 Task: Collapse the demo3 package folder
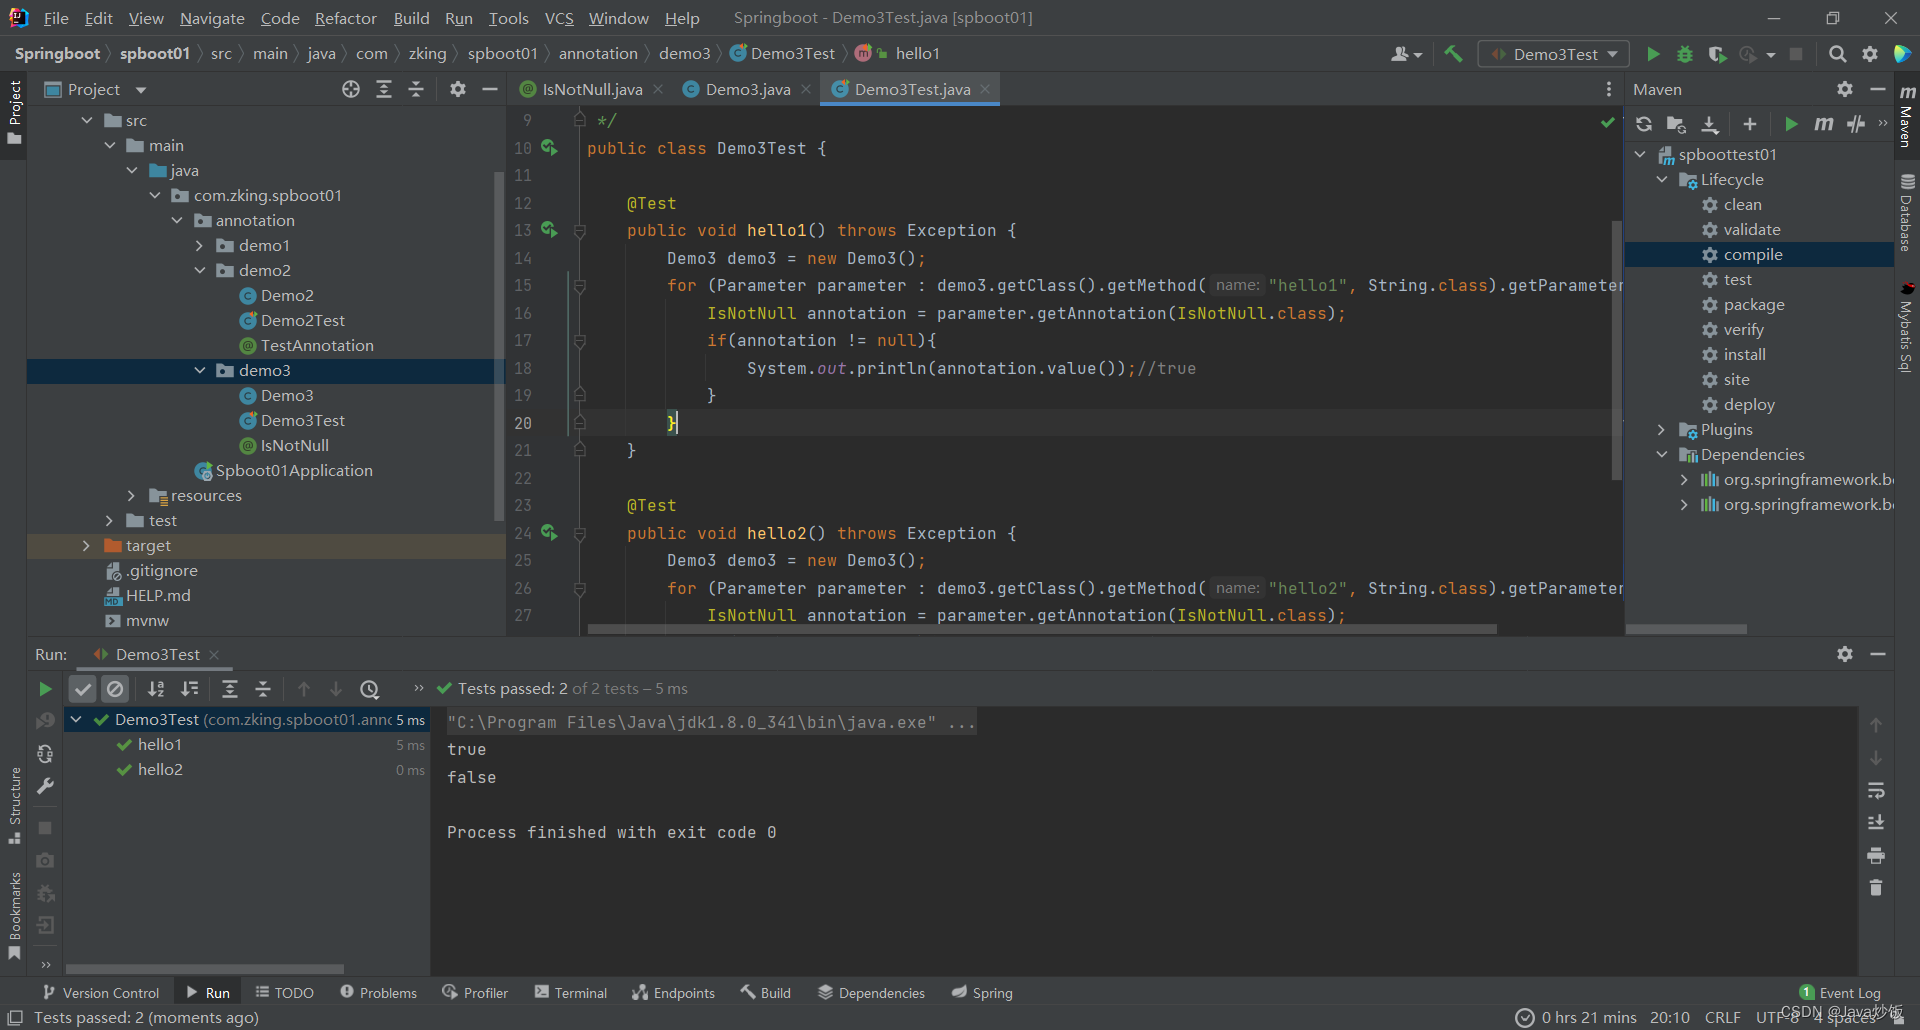[199, 370]
